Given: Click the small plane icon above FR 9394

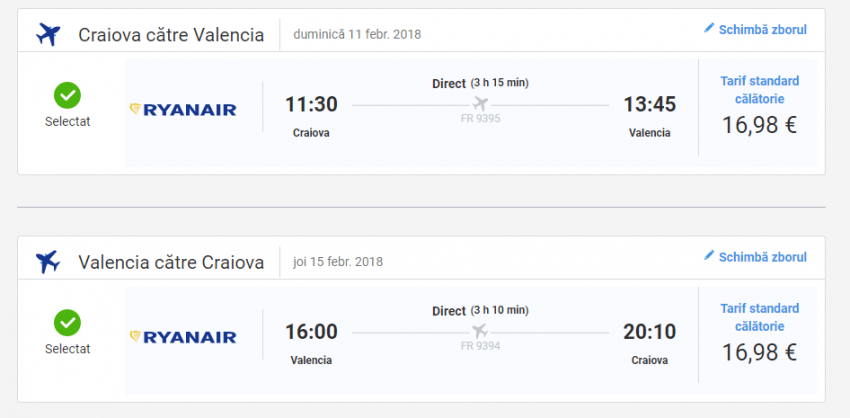Looking at the screenshot, I should click(480, 330).
